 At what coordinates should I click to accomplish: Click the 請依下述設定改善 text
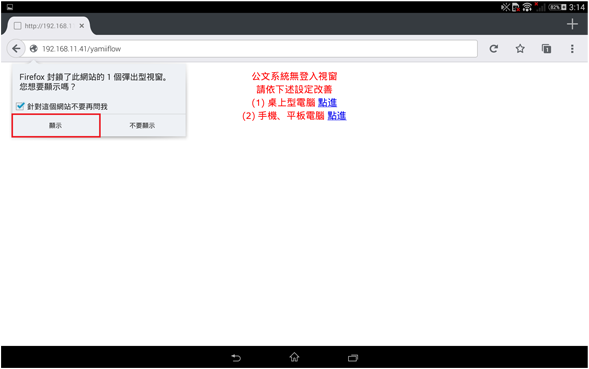coord(294,89)
